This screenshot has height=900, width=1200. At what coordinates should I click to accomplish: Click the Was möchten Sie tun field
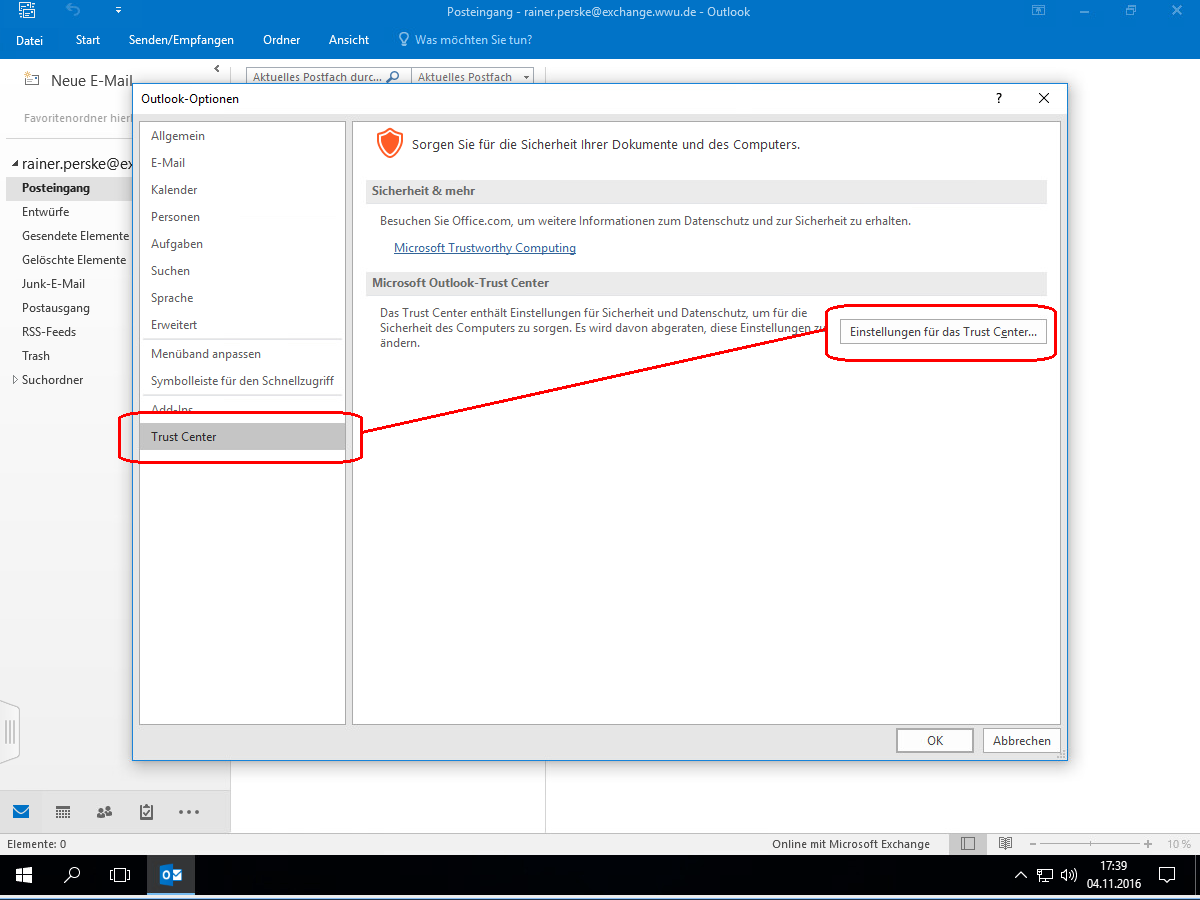coord(472,40)
